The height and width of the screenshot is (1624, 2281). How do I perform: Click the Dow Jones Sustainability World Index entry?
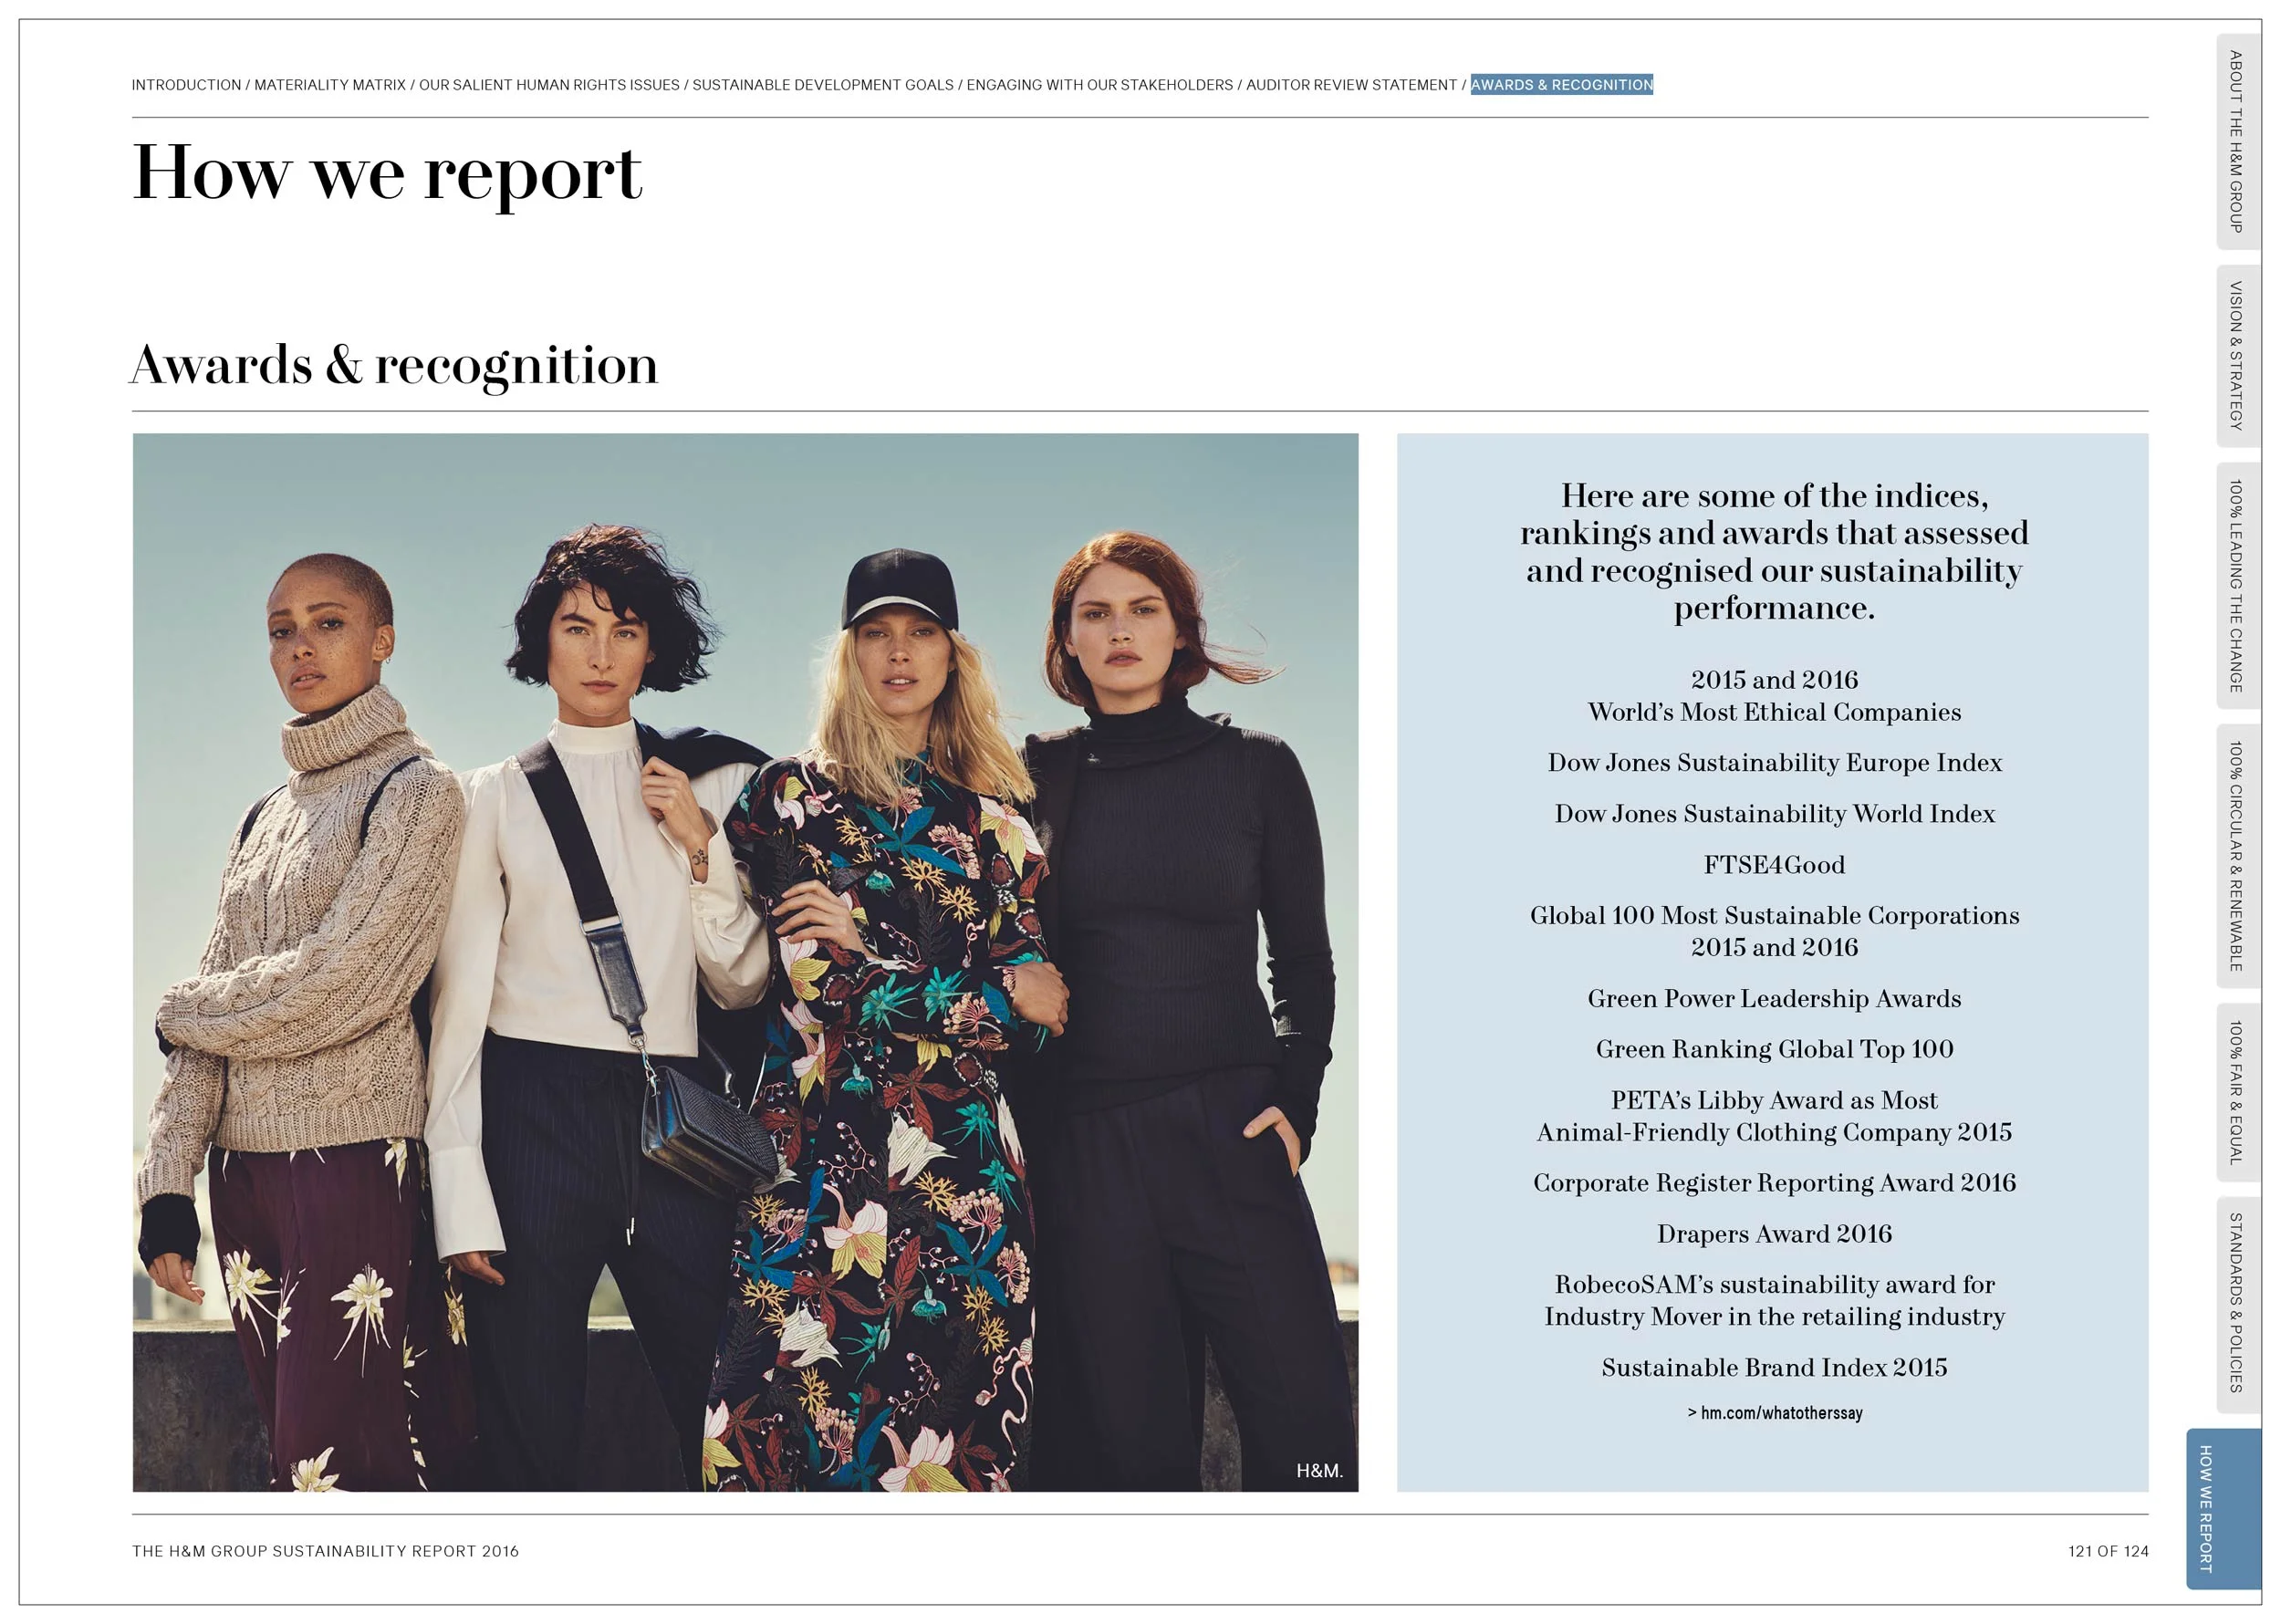tap(1773, 814)
